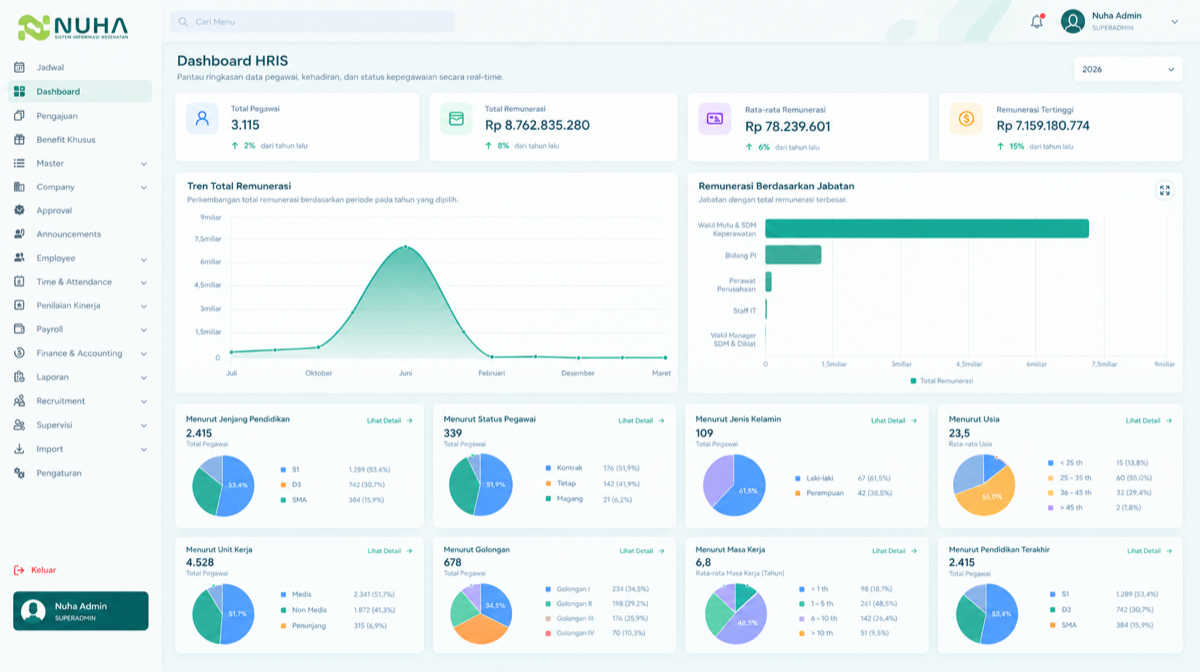This screenshot has height=672, width=1200.
Task: Click the Keluar logout button
Action: coord(35,570)
